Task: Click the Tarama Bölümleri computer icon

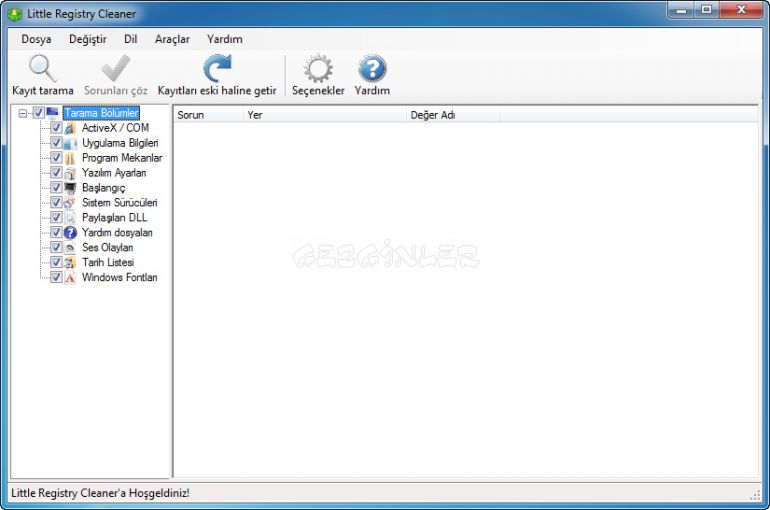Action: coord(53,113)
